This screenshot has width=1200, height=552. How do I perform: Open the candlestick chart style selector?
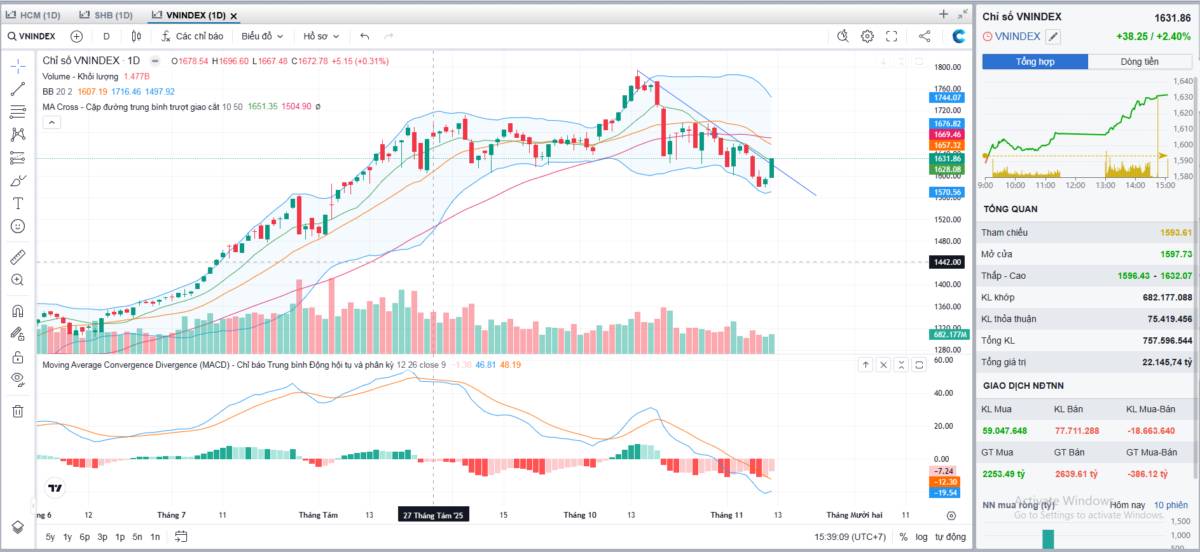tap(139, 36)
